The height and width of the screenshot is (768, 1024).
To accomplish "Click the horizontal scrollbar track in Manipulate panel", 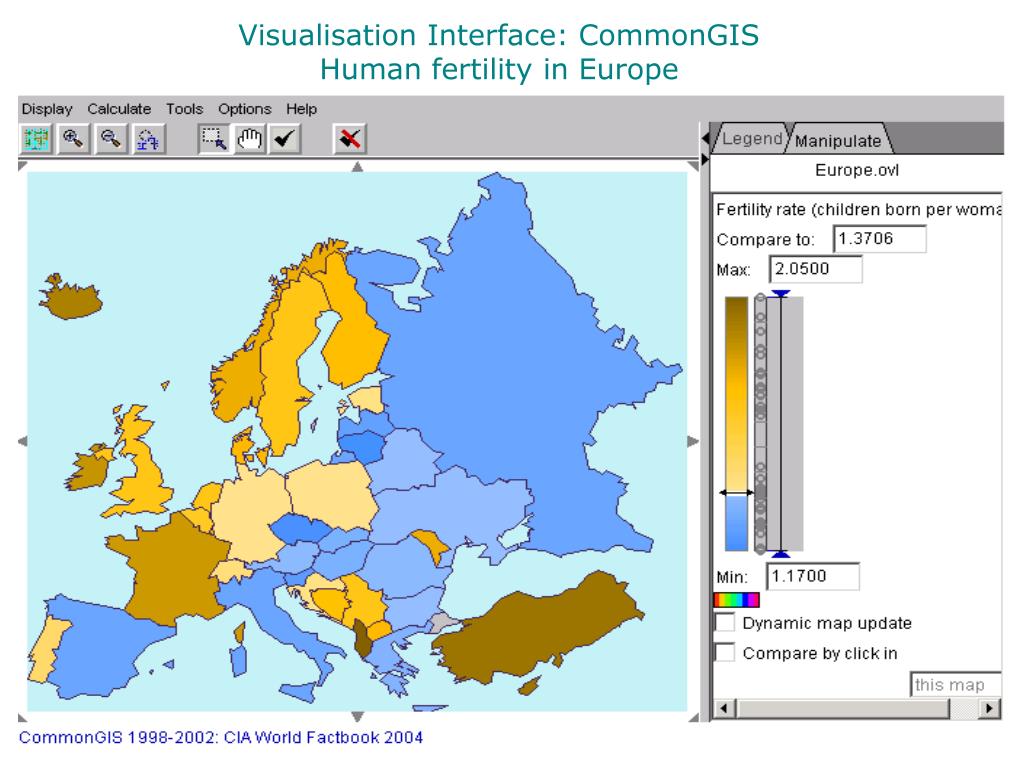I will coord(857,708).
